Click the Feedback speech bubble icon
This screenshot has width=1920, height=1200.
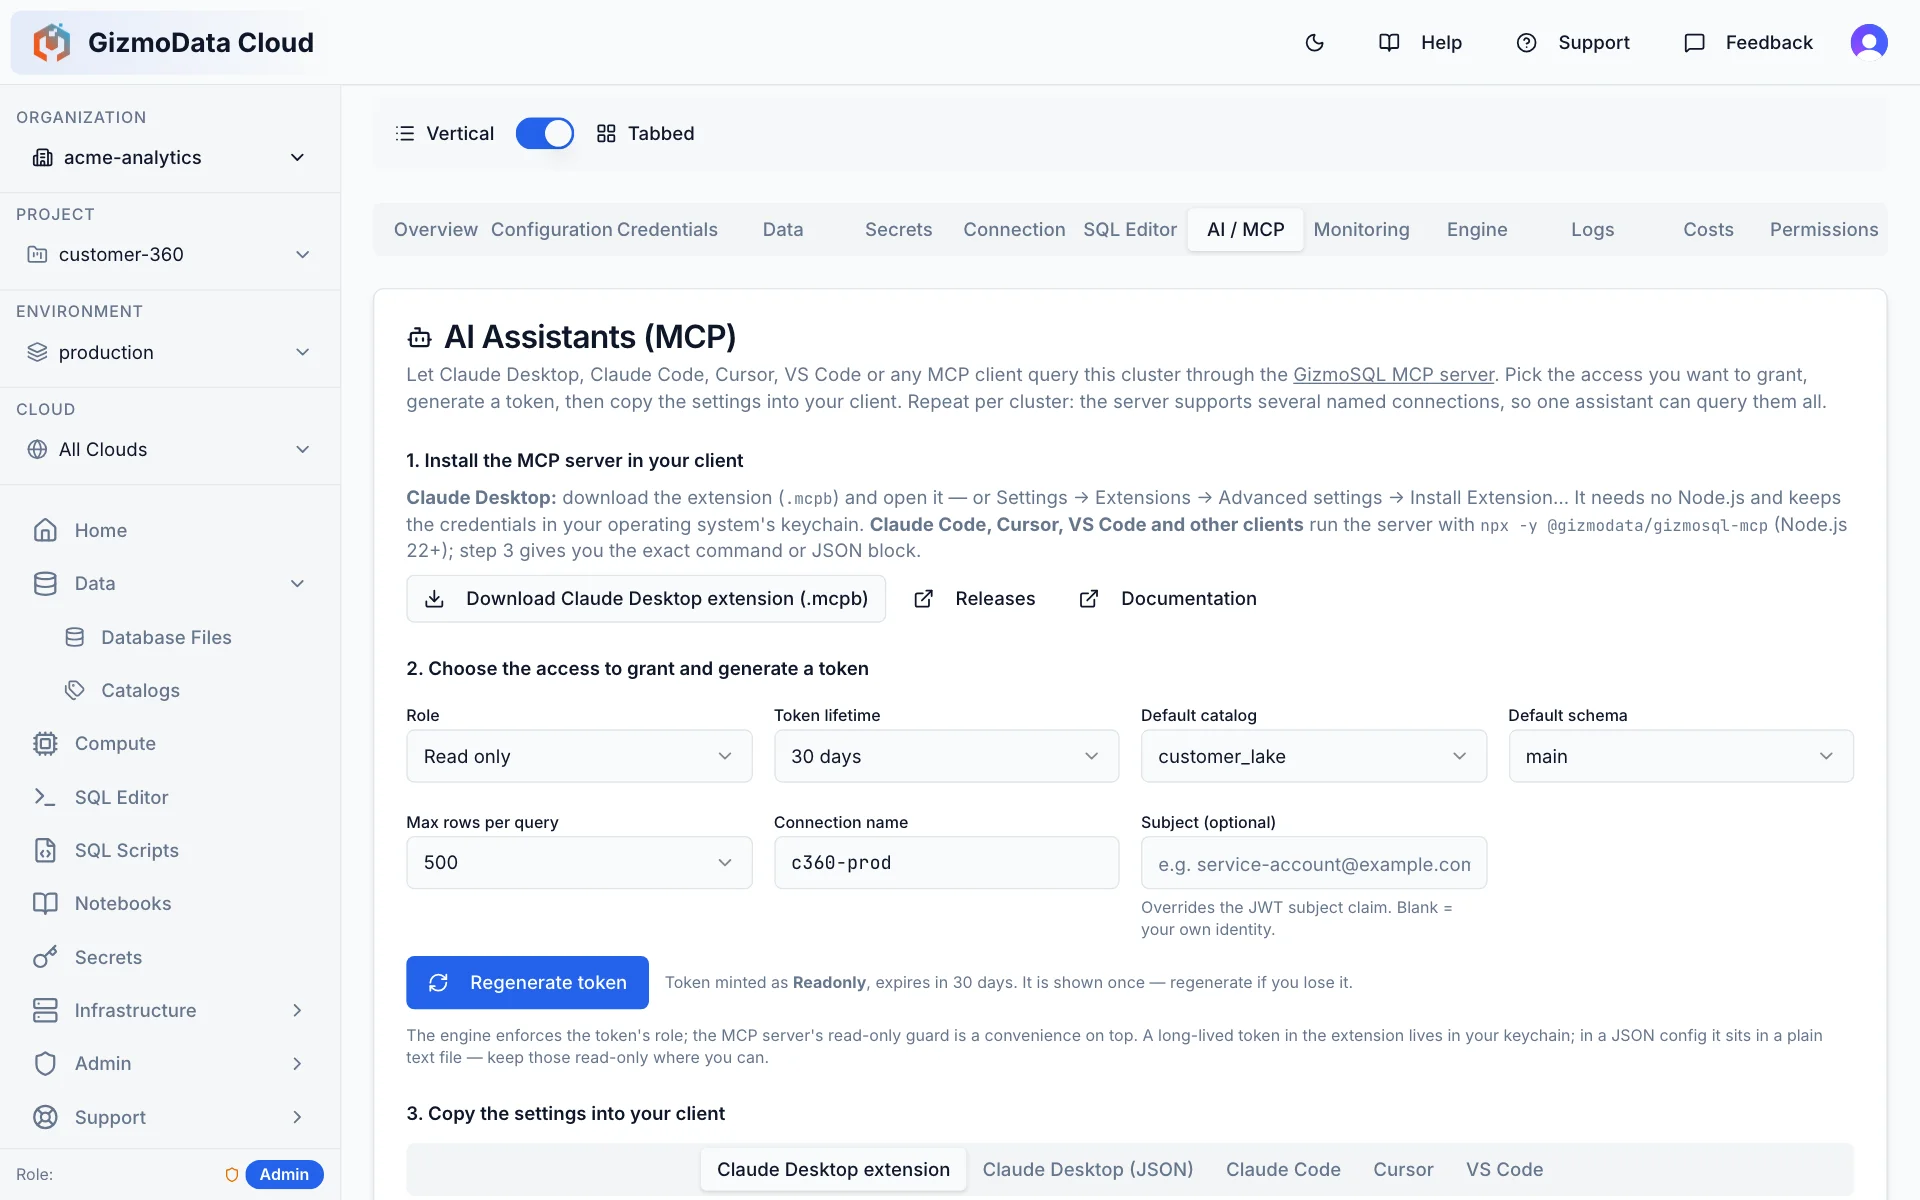pos(1694,42)
